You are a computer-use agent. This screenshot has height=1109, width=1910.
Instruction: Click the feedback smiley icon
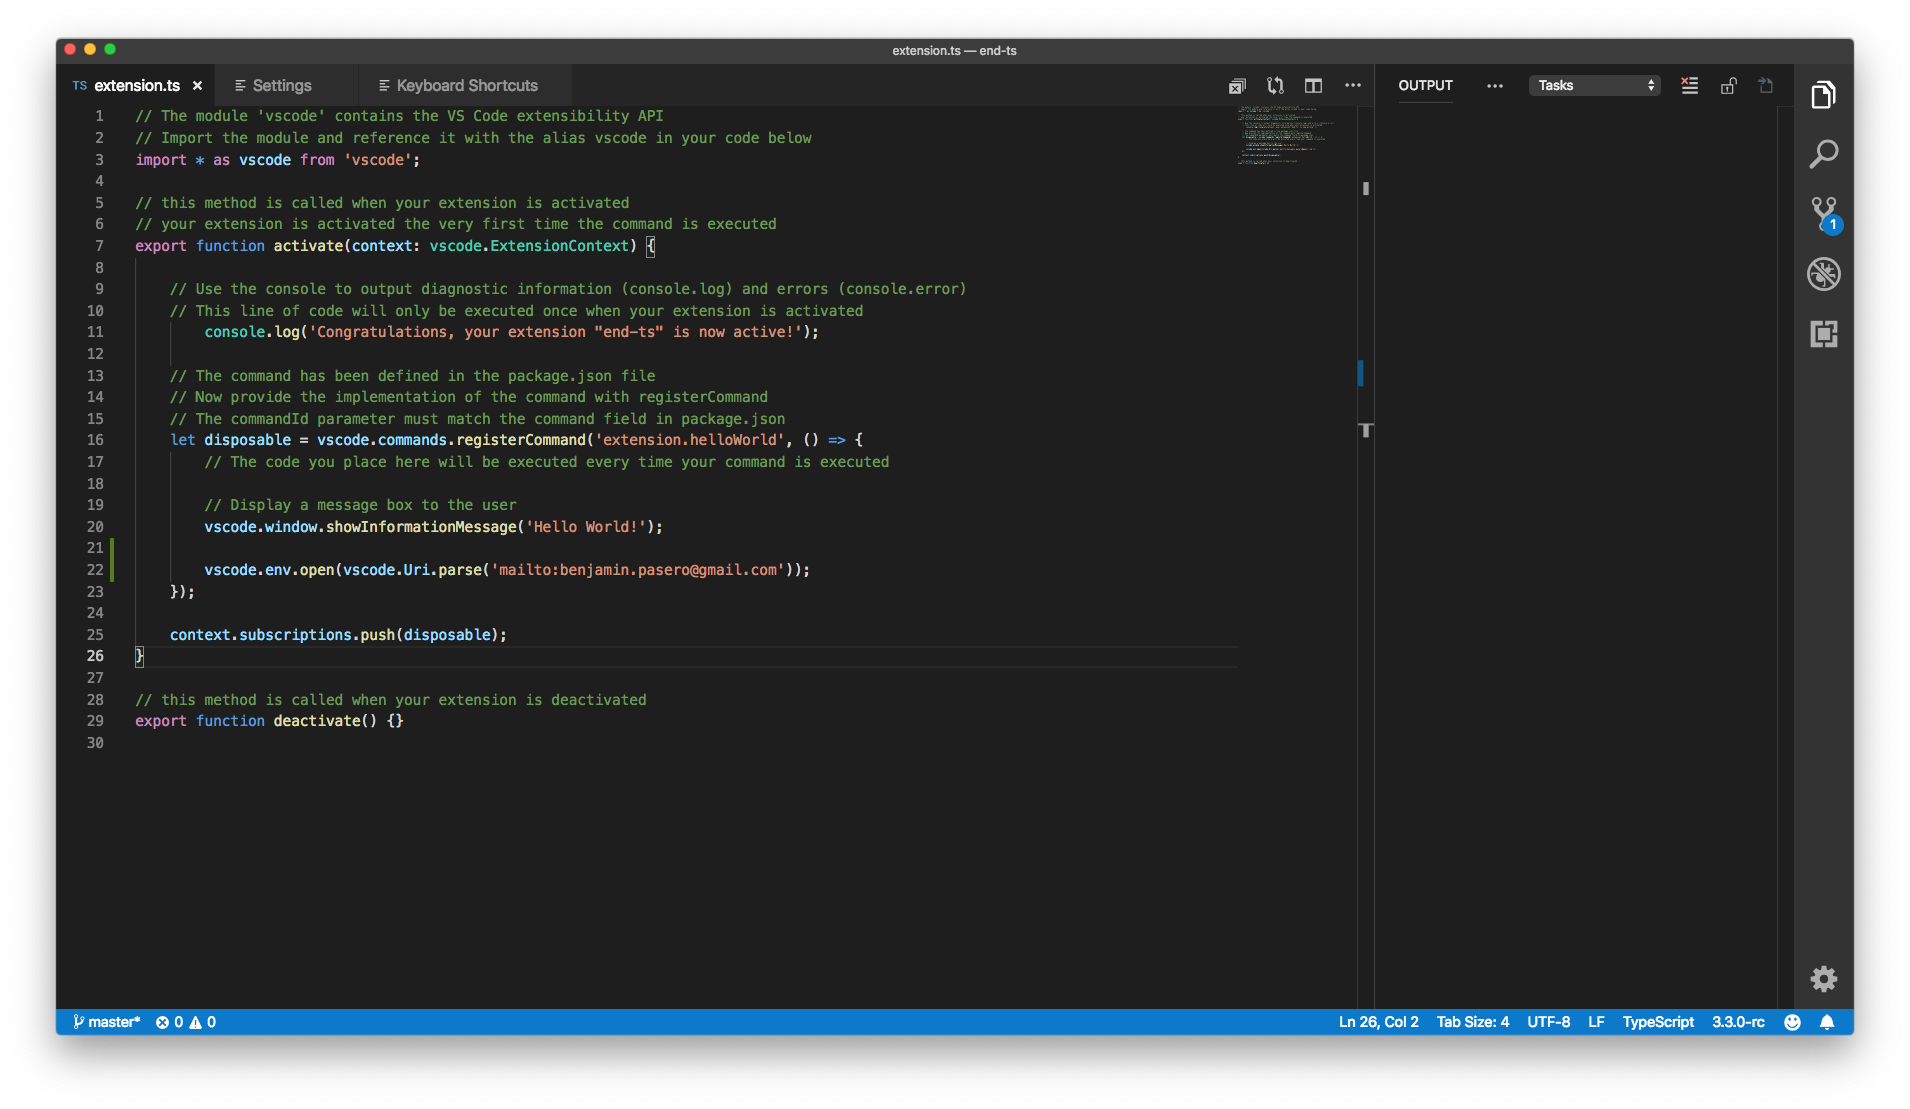click(1792, 1022)
